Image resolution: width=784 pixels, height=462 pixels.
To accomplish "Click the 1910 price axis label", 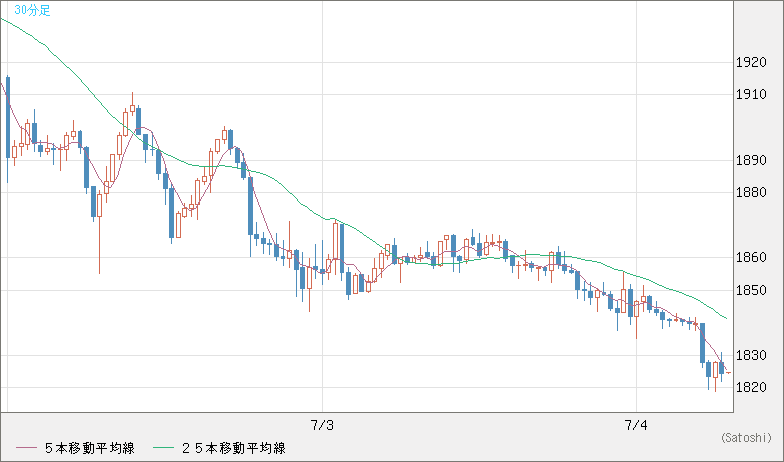I will (751, 94).
